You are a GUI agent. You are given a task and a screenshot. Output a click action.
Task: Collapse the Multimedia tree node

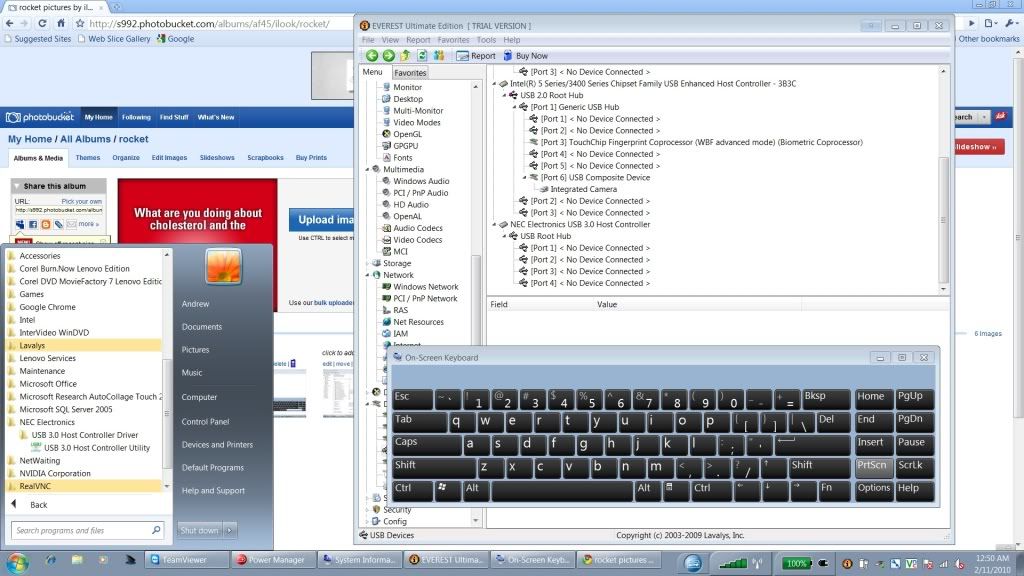pos(368,170)
